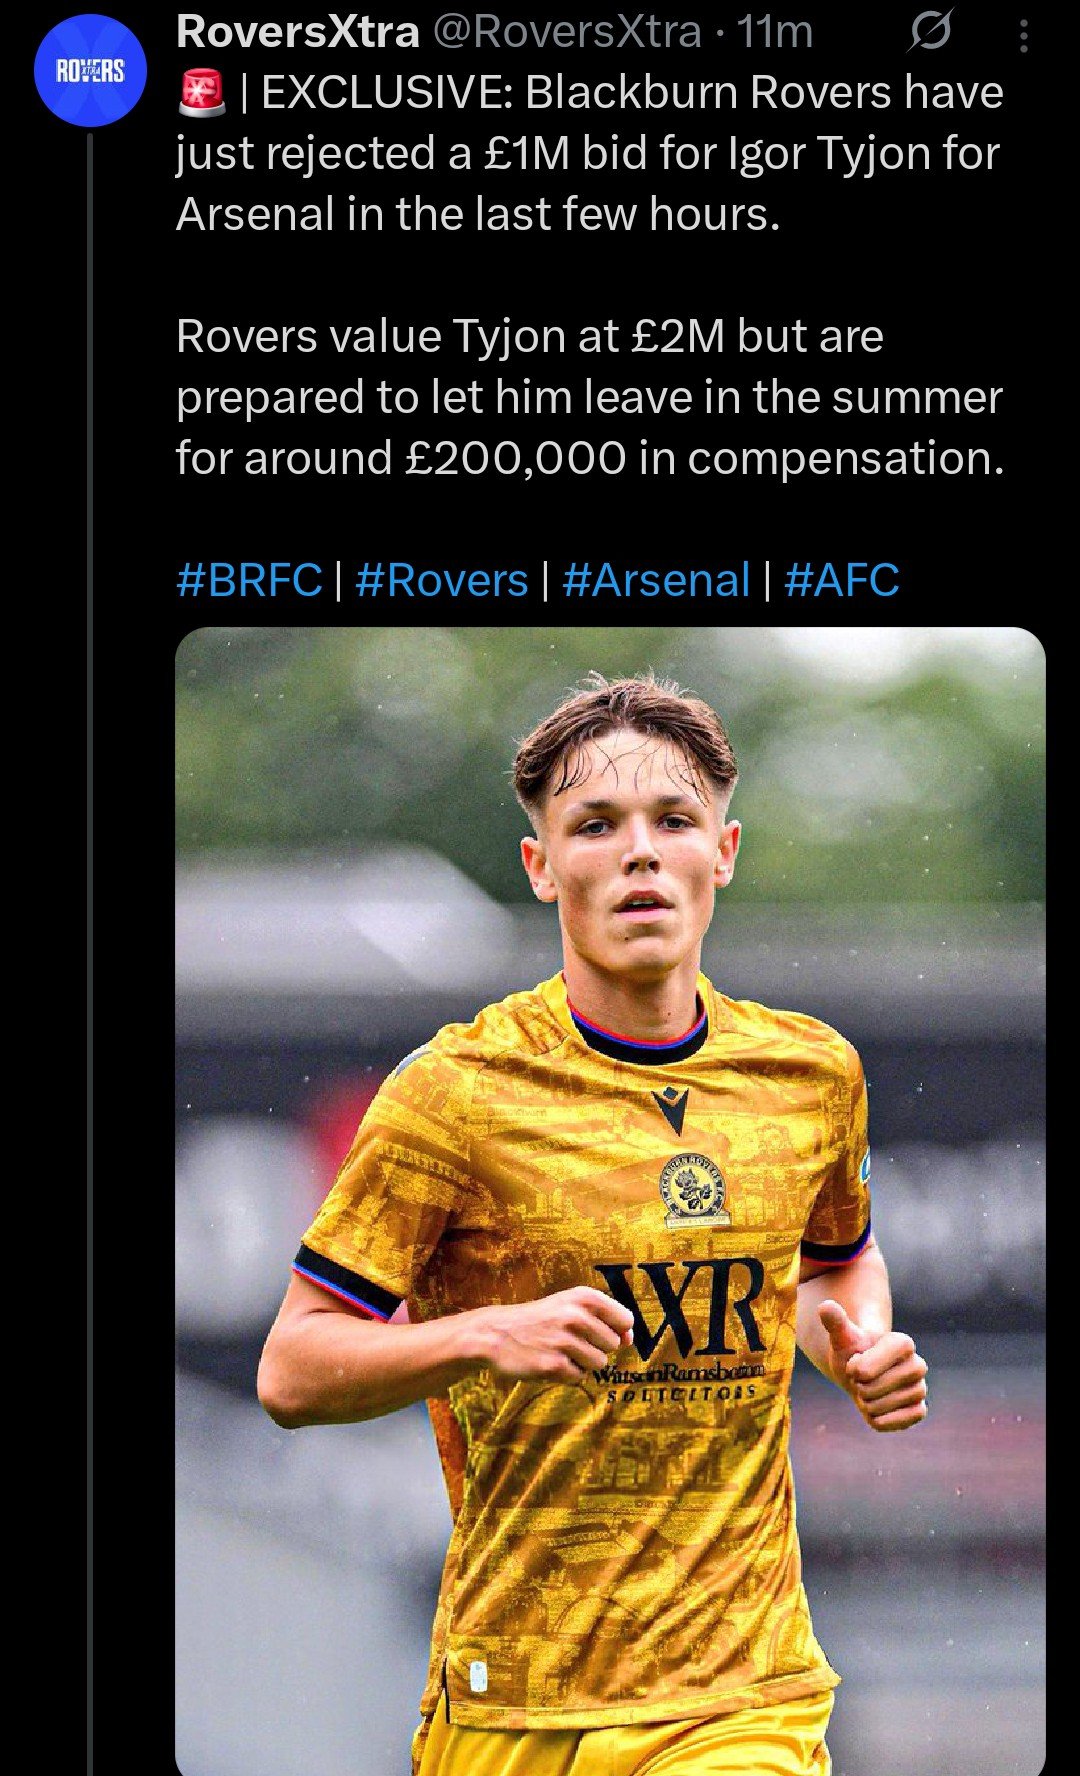Click the Grok slashed-circle icon
The image size is (1080, 1776).
pyautogui.click(x=929, y=36)
